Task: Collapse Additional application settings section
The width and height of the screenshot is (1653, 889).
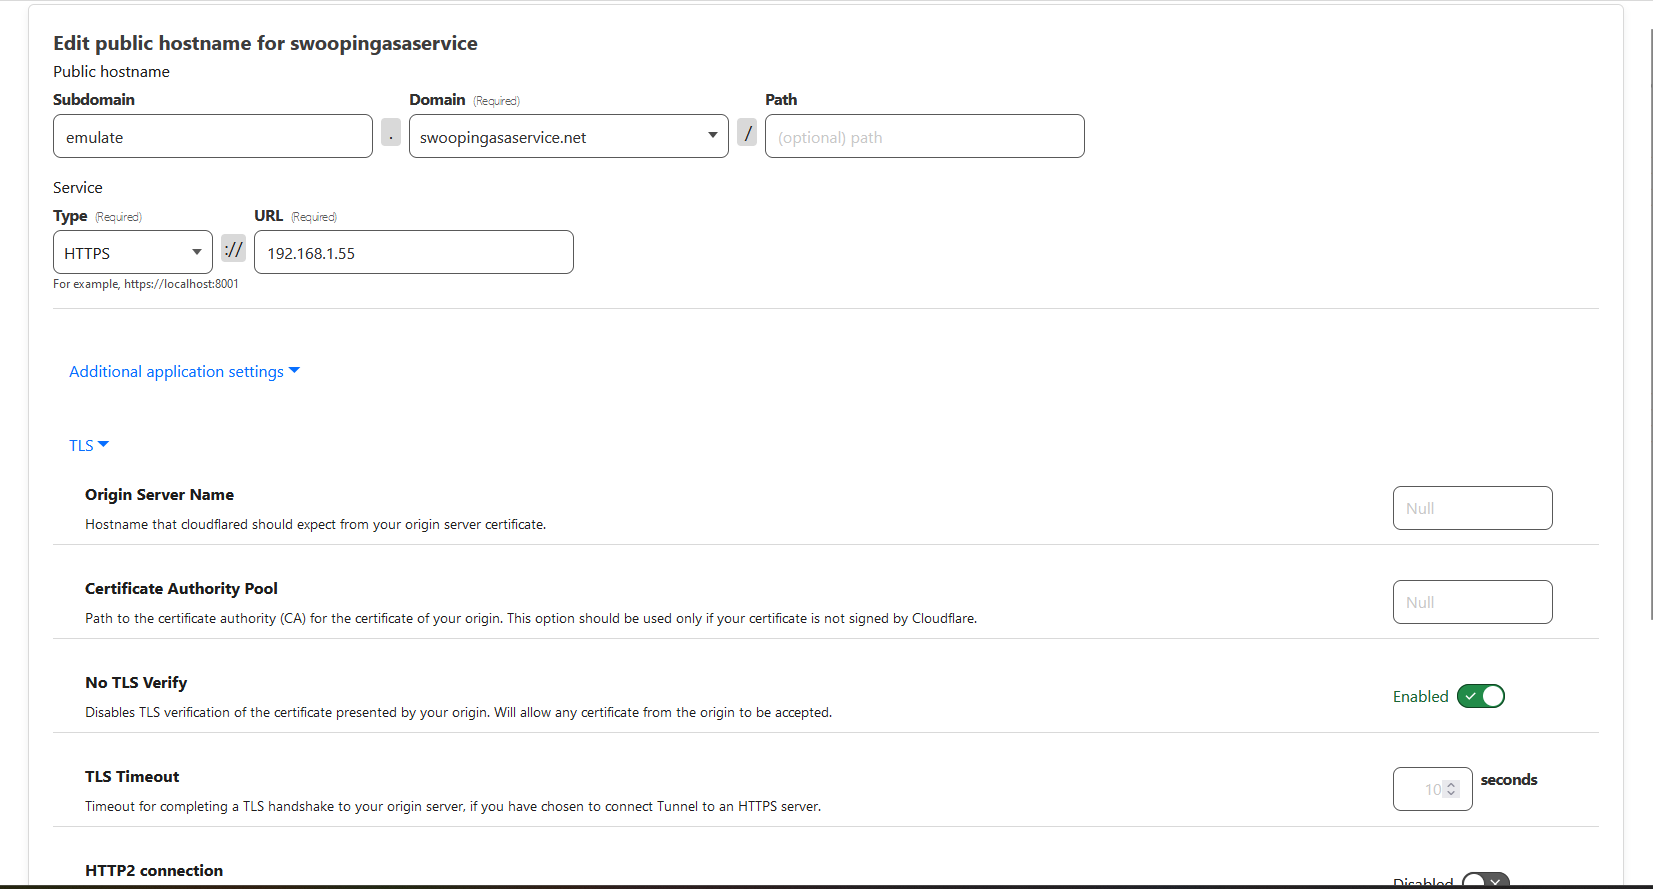Action: pyautogui.click(x=184, y=371)
